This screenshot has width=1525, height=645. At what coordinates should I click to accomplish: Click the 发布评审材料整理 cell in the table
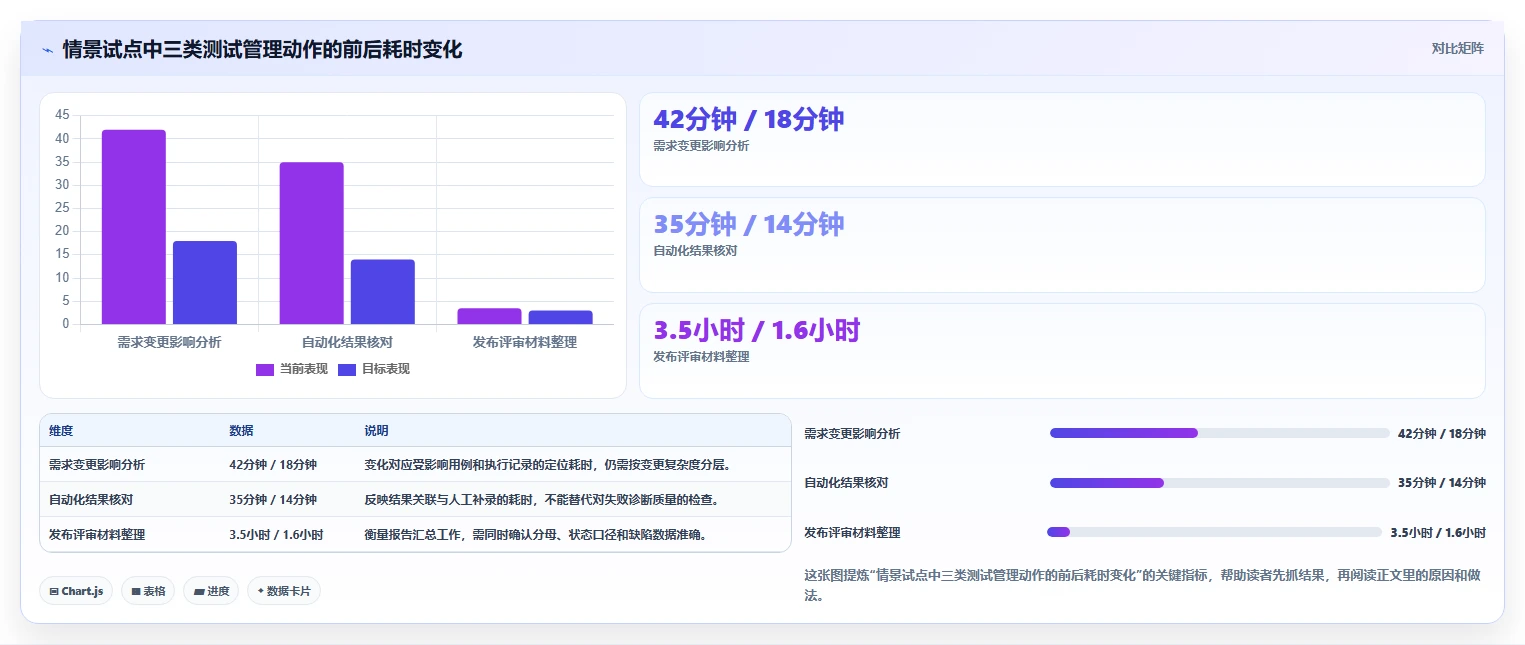pyautogui.click(x=97, y=535)
